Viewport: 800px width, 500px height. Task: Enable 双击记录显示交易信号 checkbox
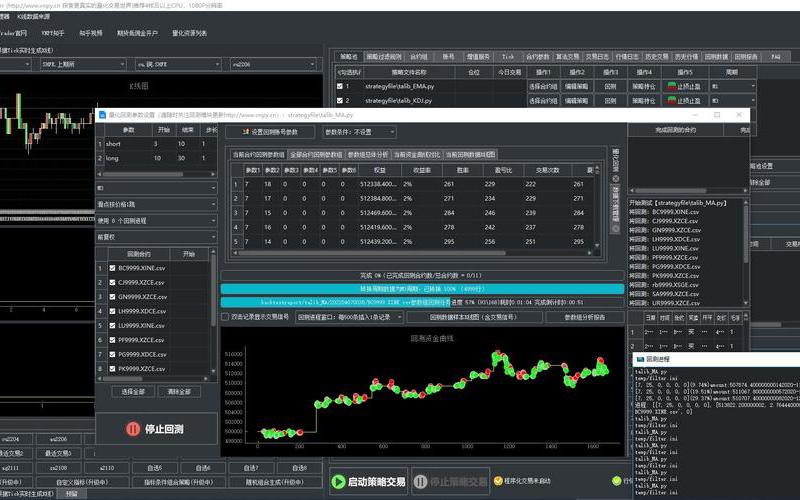(x=224, y=317)
